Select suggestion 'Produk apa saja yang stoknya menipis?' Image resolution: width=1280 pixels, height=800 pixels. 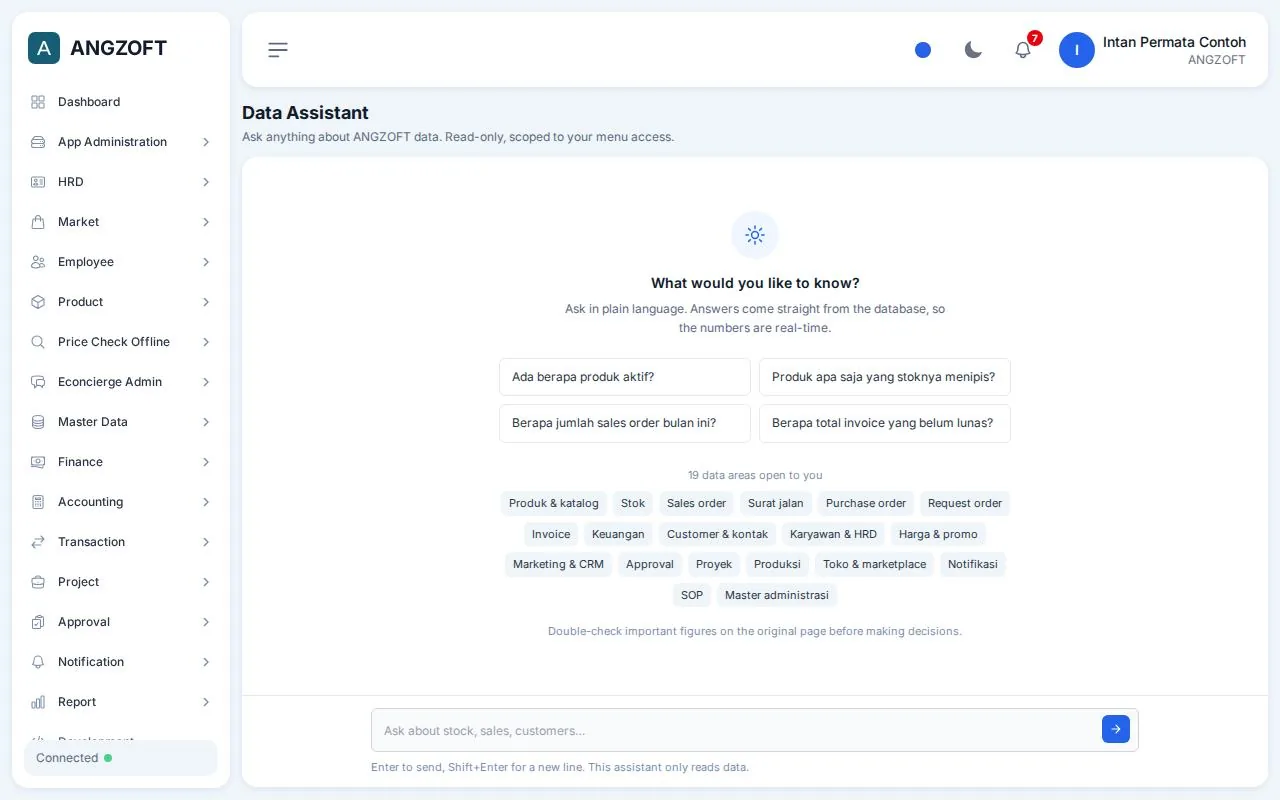(885, 377)
